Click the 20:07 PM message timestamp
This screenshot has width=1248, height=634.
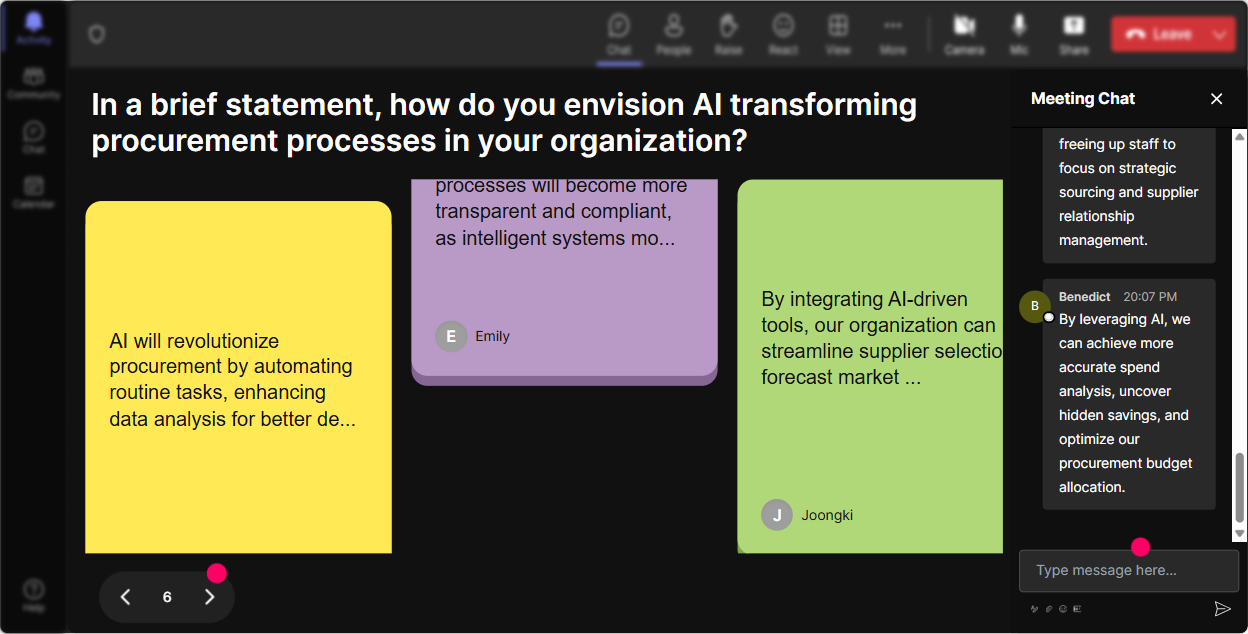[x=1150, y=297]
